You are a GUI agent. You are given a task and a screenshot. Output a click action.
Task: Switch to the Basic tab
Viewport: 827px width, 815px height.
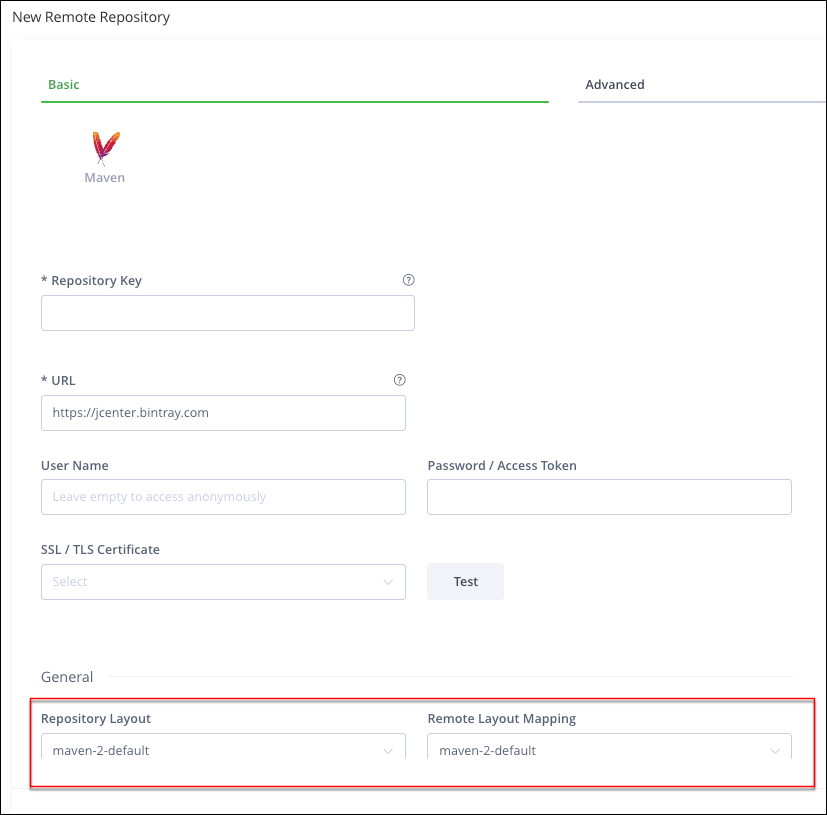click(63, 84)
